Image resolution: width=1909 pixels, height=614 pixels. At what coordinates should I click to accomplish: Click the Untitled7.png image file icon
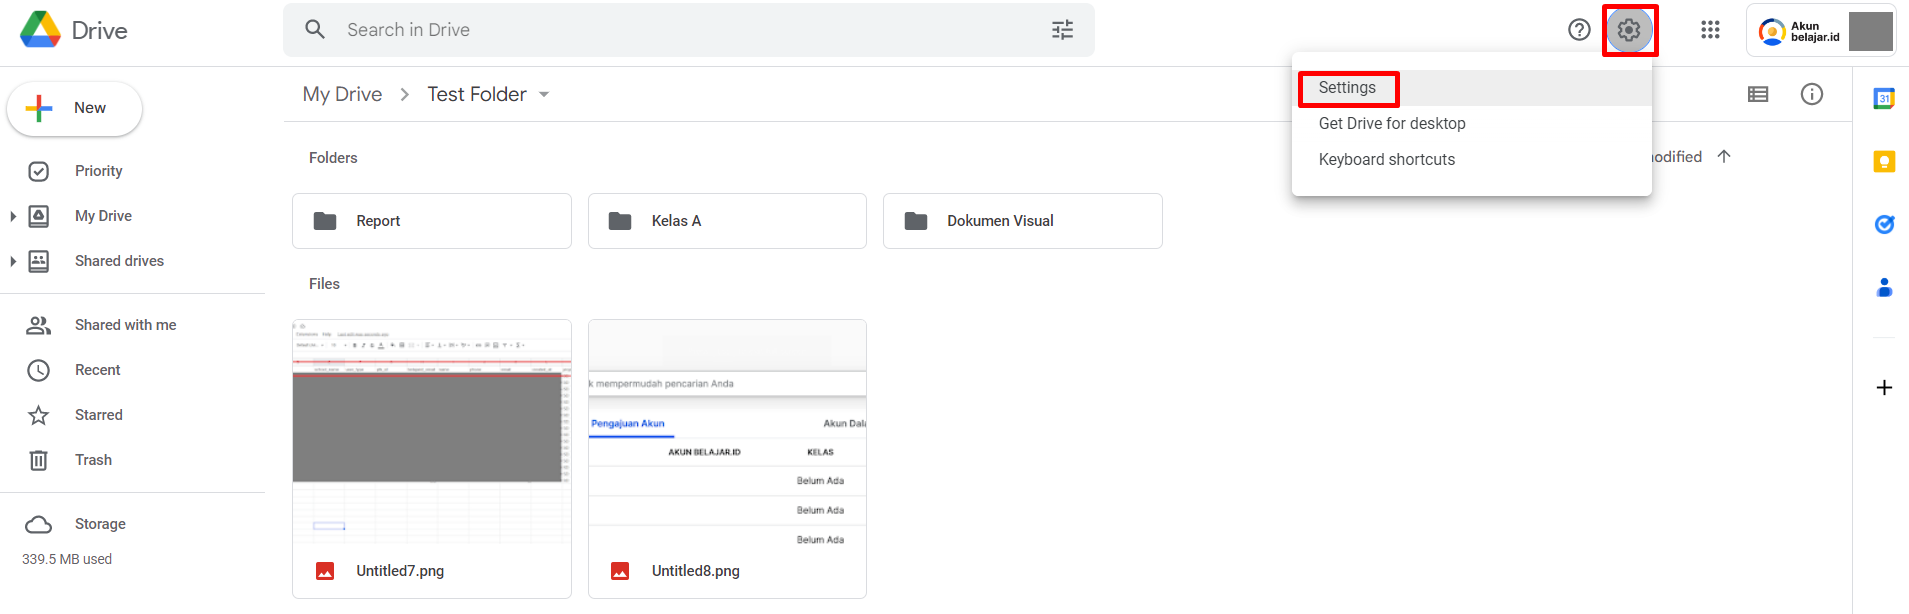[325, 571]
